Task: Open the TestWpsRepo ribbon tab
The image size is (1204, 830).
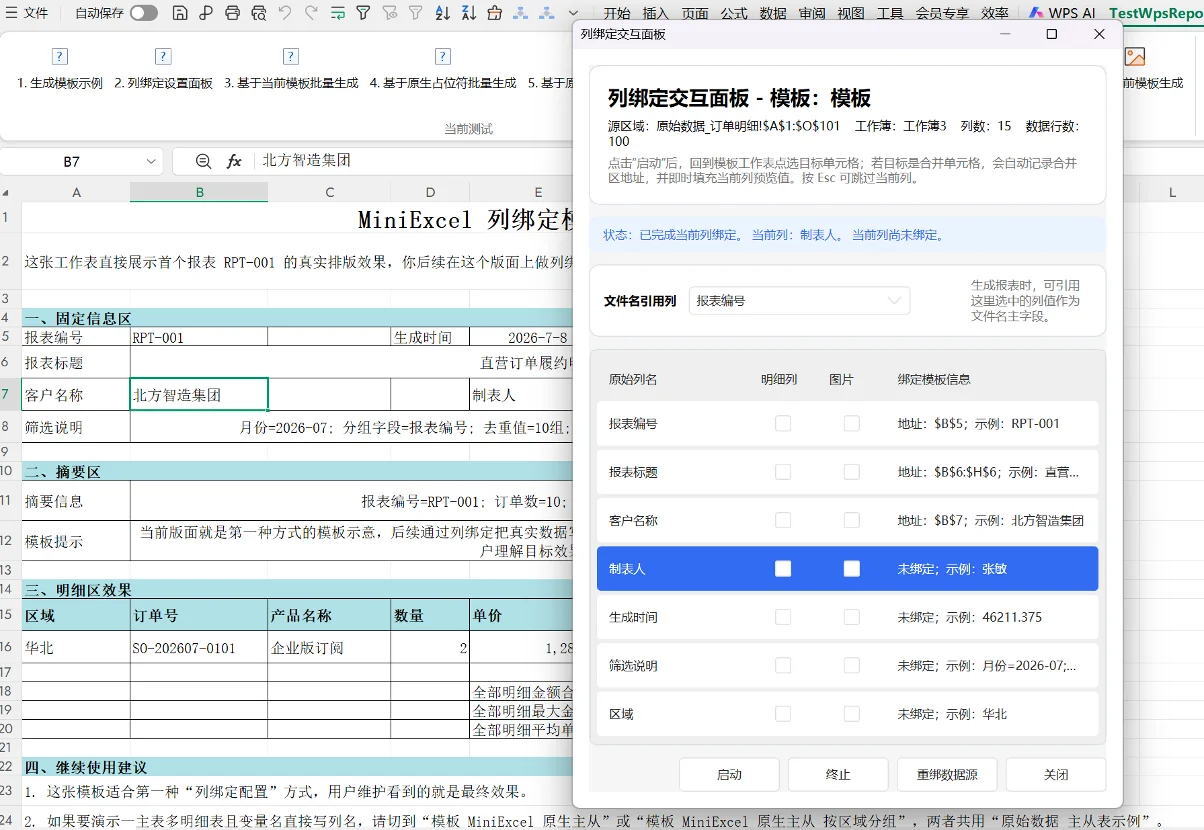Action: pyautogui.click(x=1155, y=13)
